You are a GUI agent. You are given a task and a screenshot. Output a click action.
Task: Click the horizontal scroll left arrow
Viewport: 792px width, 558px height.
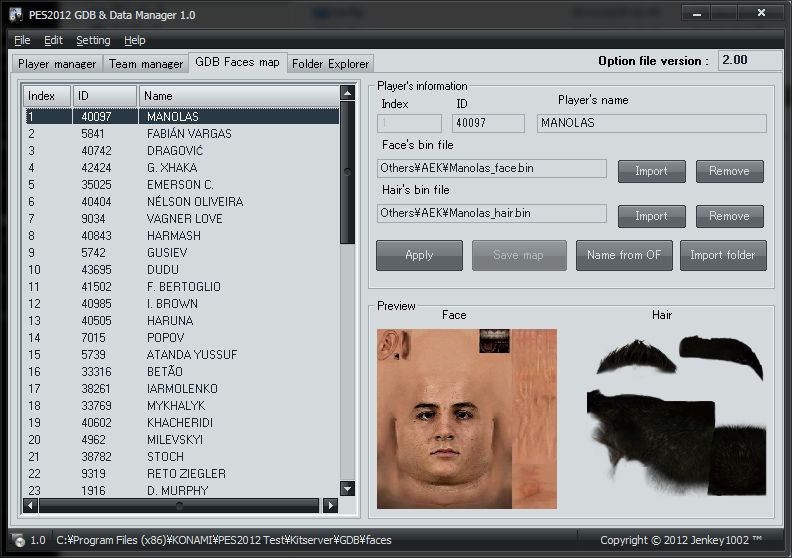pos(30,506)
